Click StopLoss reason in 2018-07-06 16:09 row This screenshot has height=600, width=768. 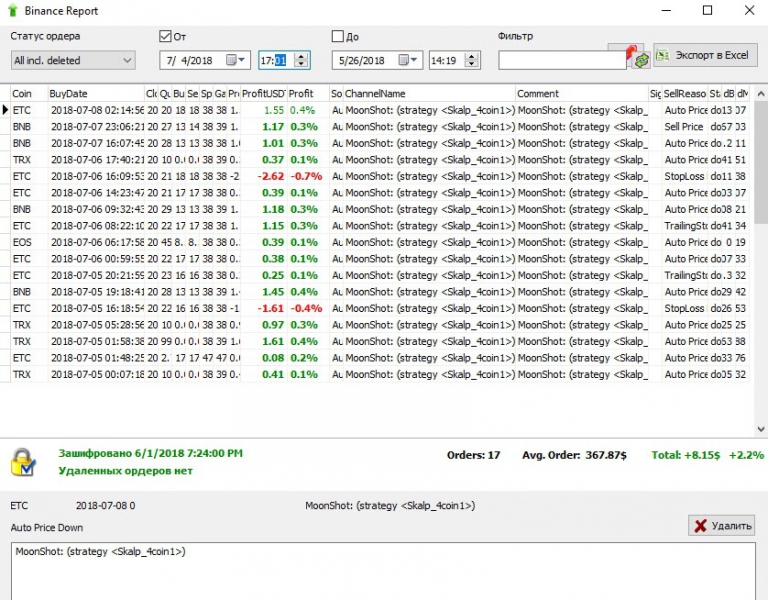click(x=684, y=176)
